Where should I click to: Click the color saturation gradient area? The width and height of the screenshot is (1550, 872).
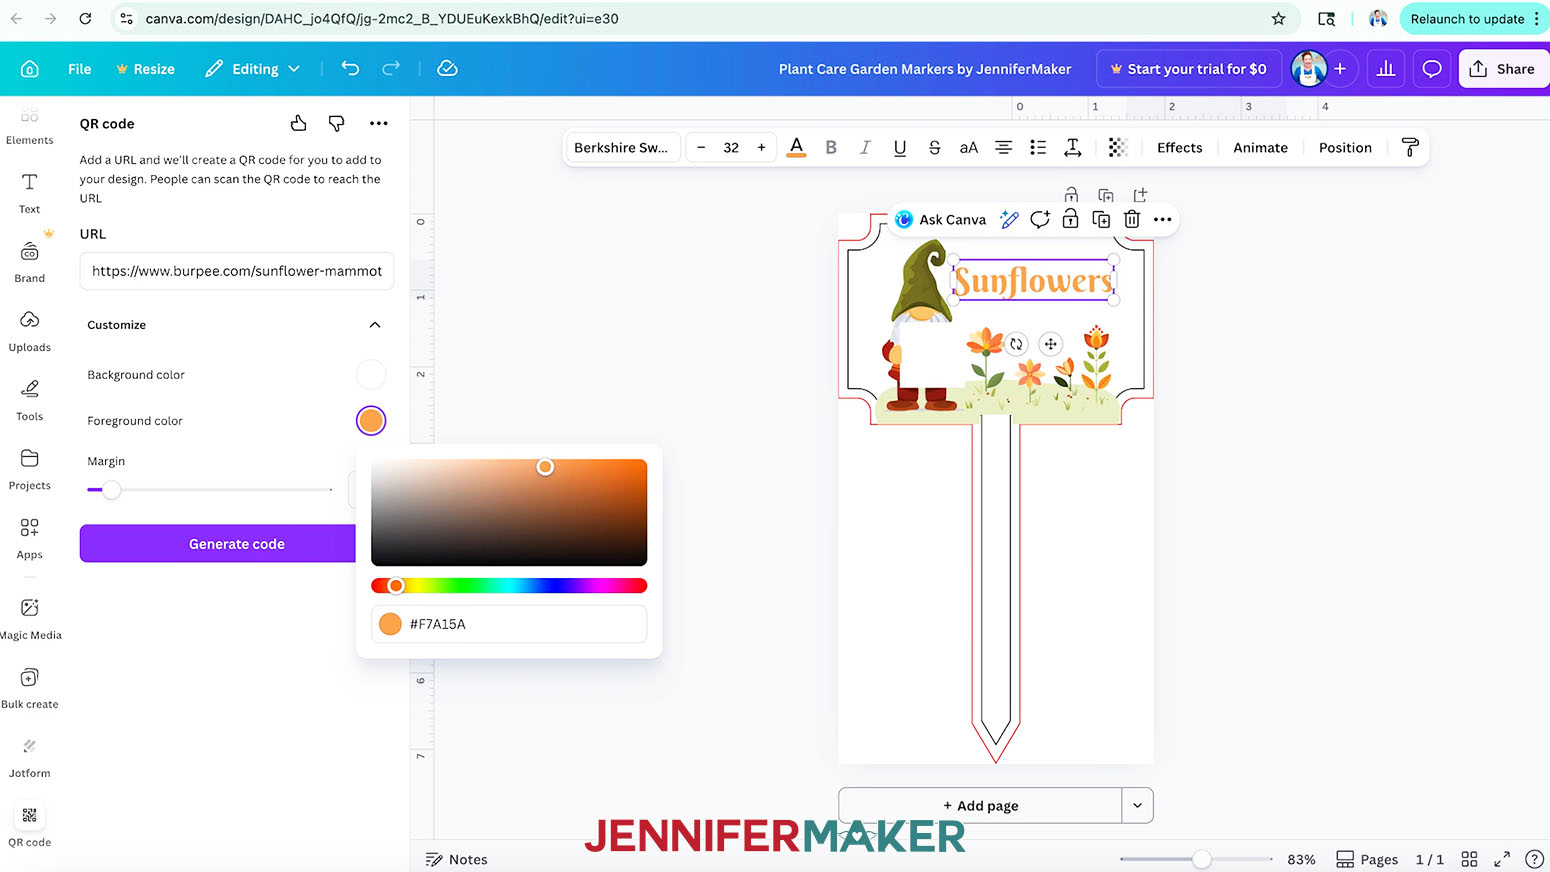[x=509, y=512]
